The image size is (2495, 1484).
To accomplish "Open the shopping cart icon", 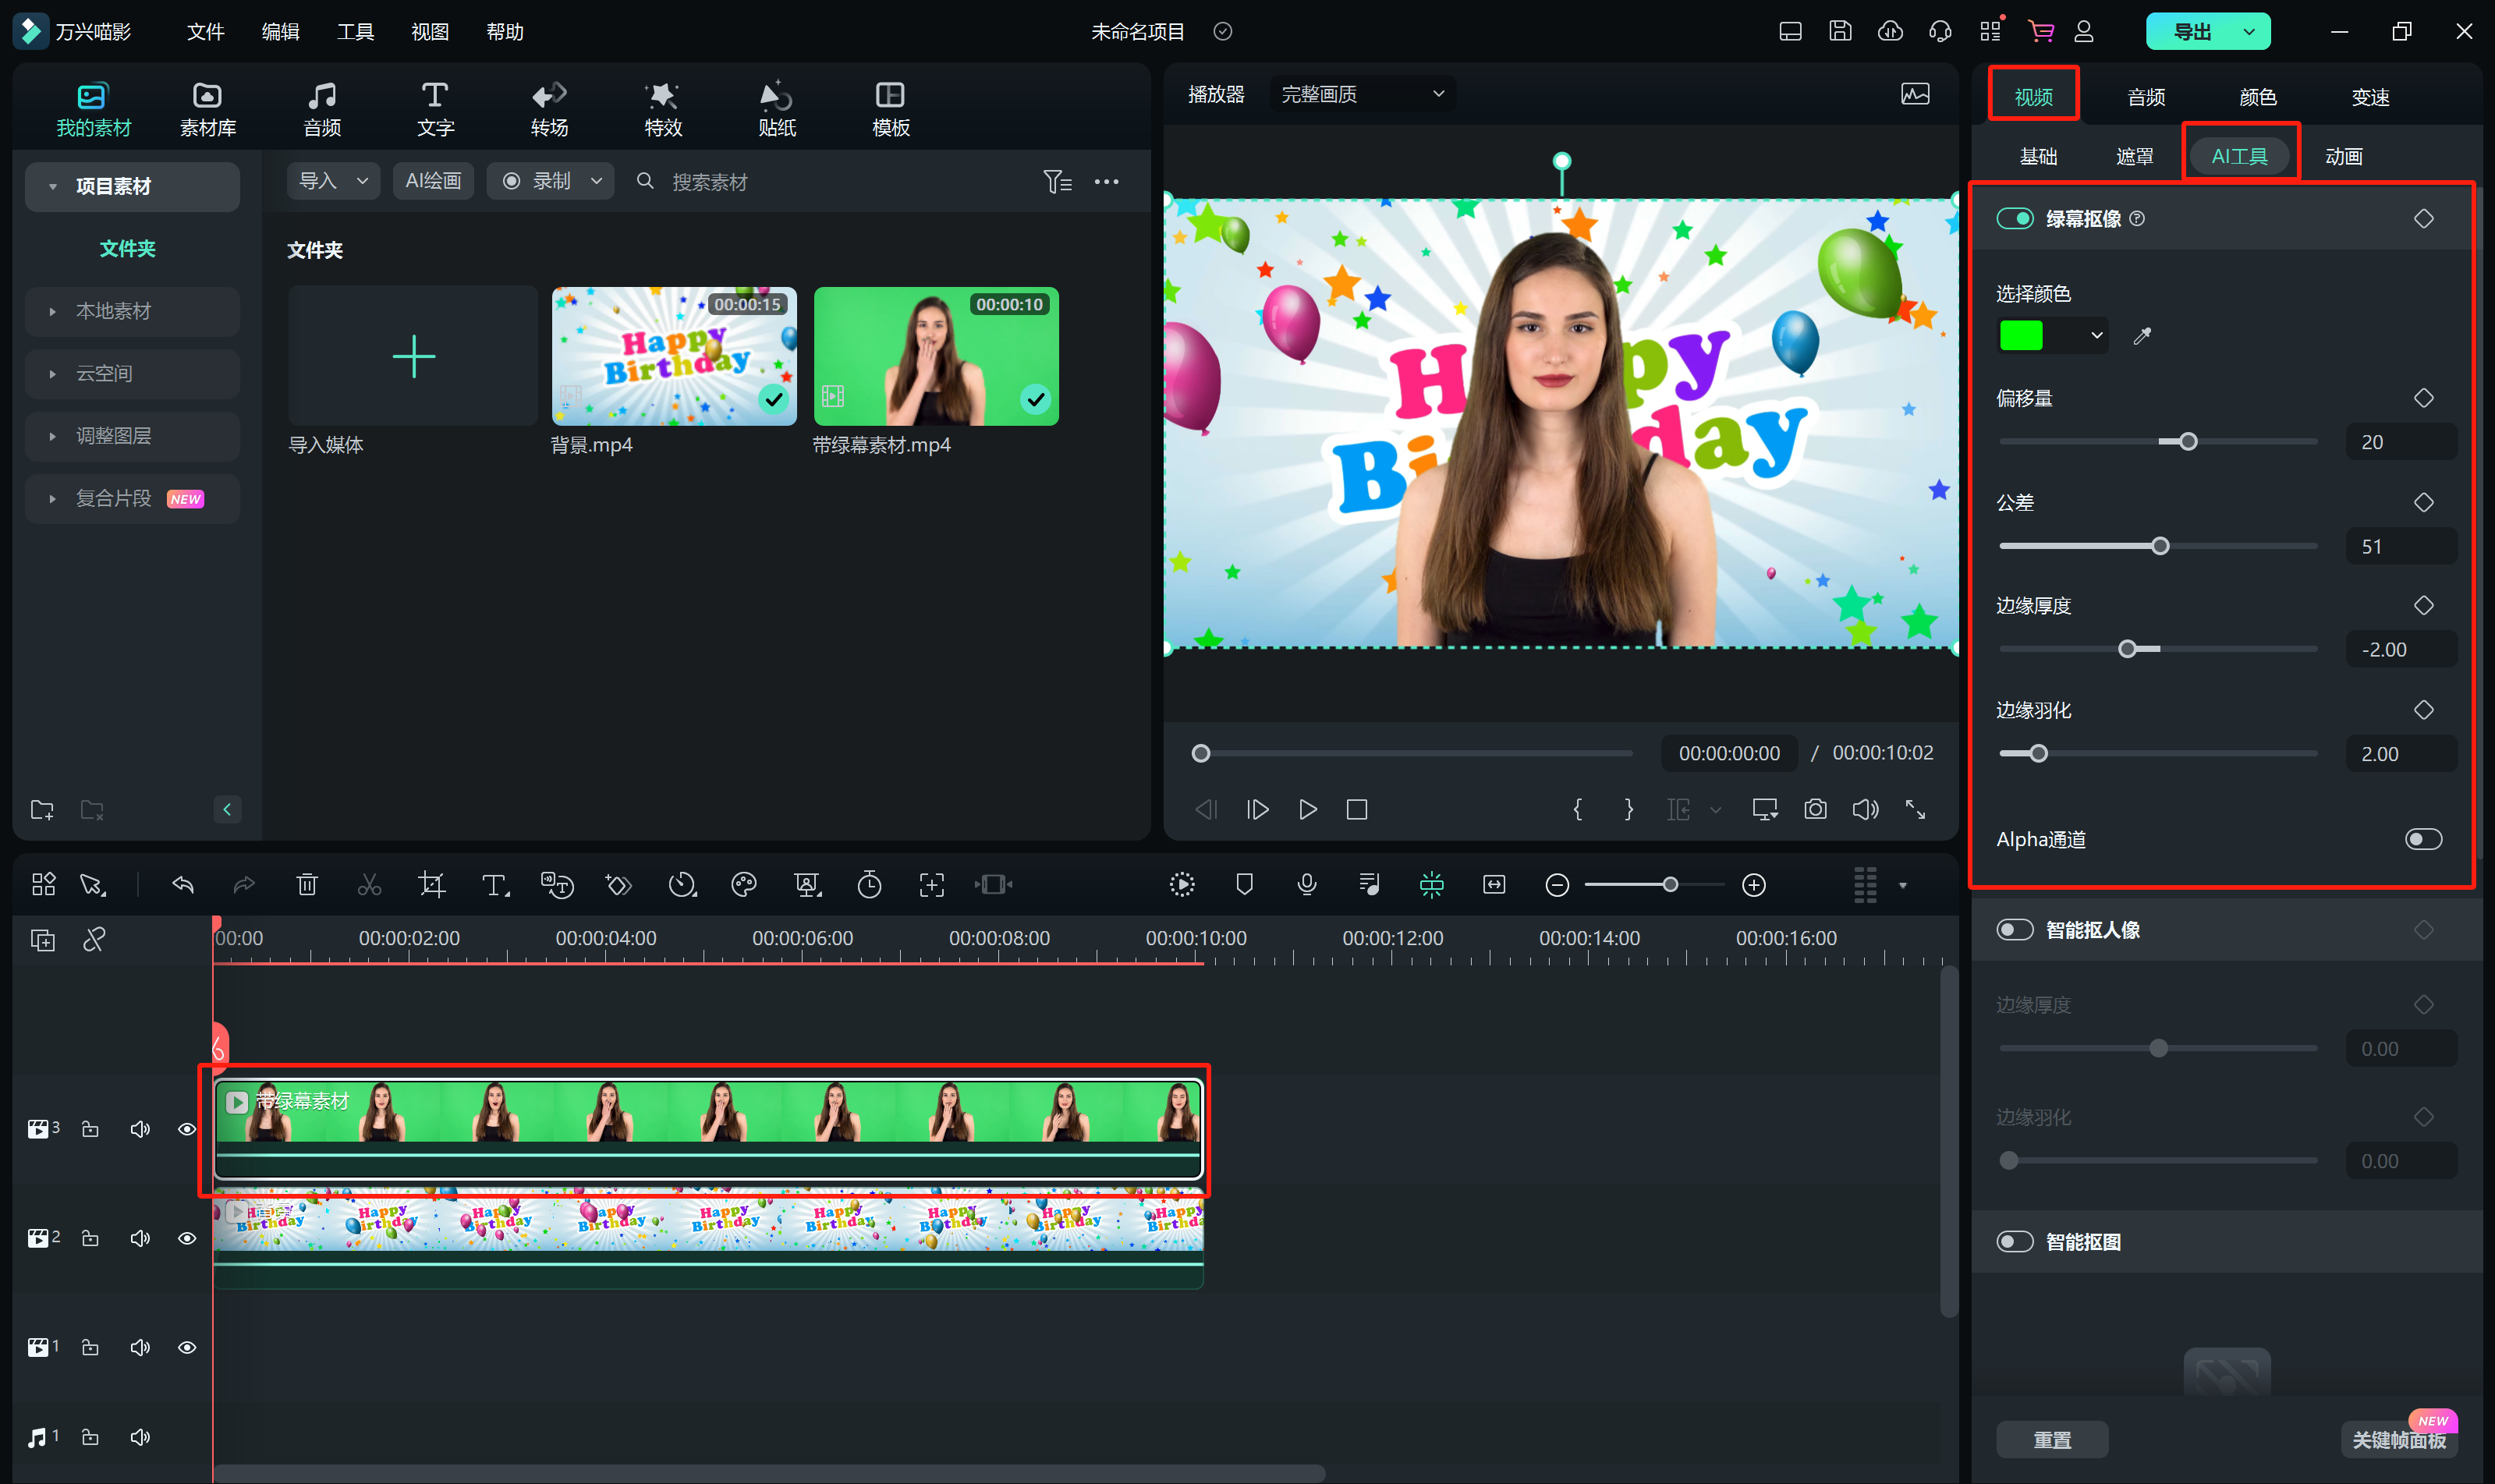I will click(2040, 31).
